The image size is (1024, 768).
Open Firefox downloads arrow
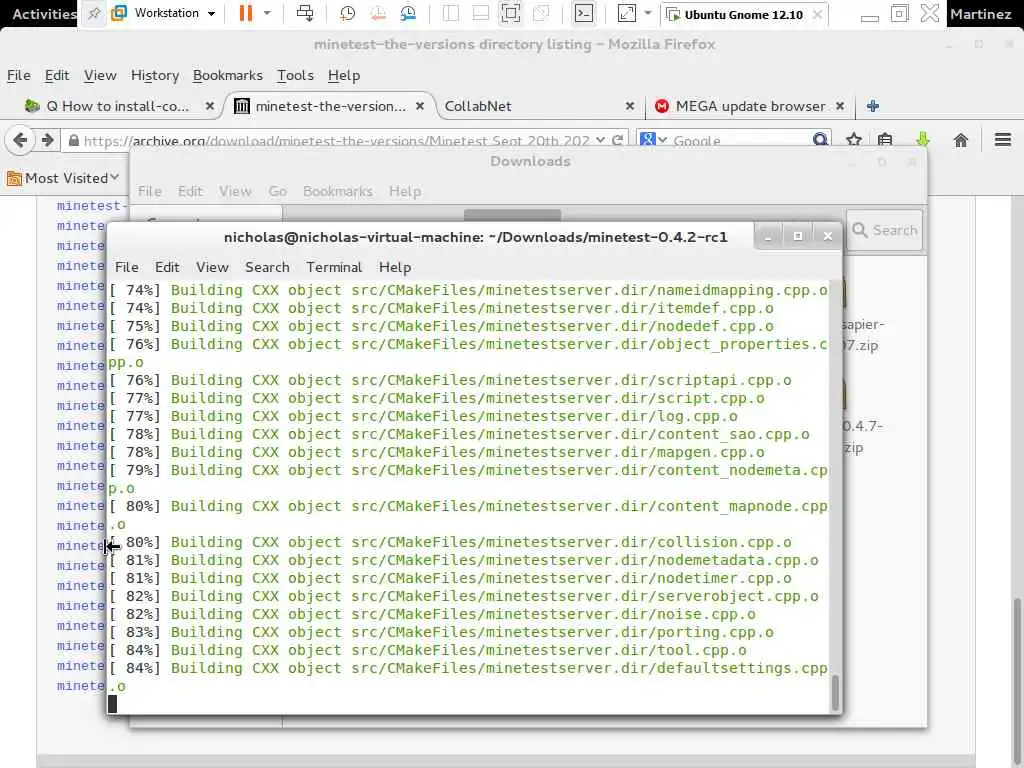pos(922,140)
